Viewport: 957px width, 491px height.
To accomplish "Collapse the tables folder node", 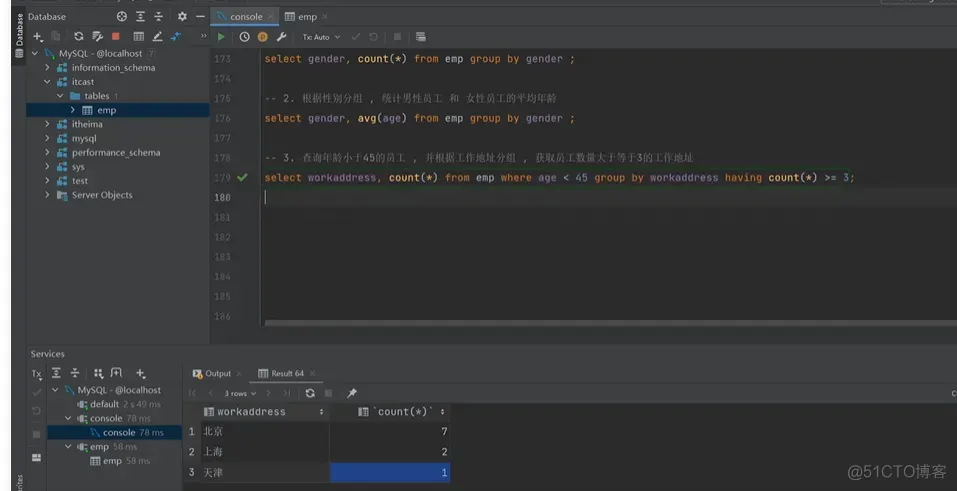I will click(60, 96).
